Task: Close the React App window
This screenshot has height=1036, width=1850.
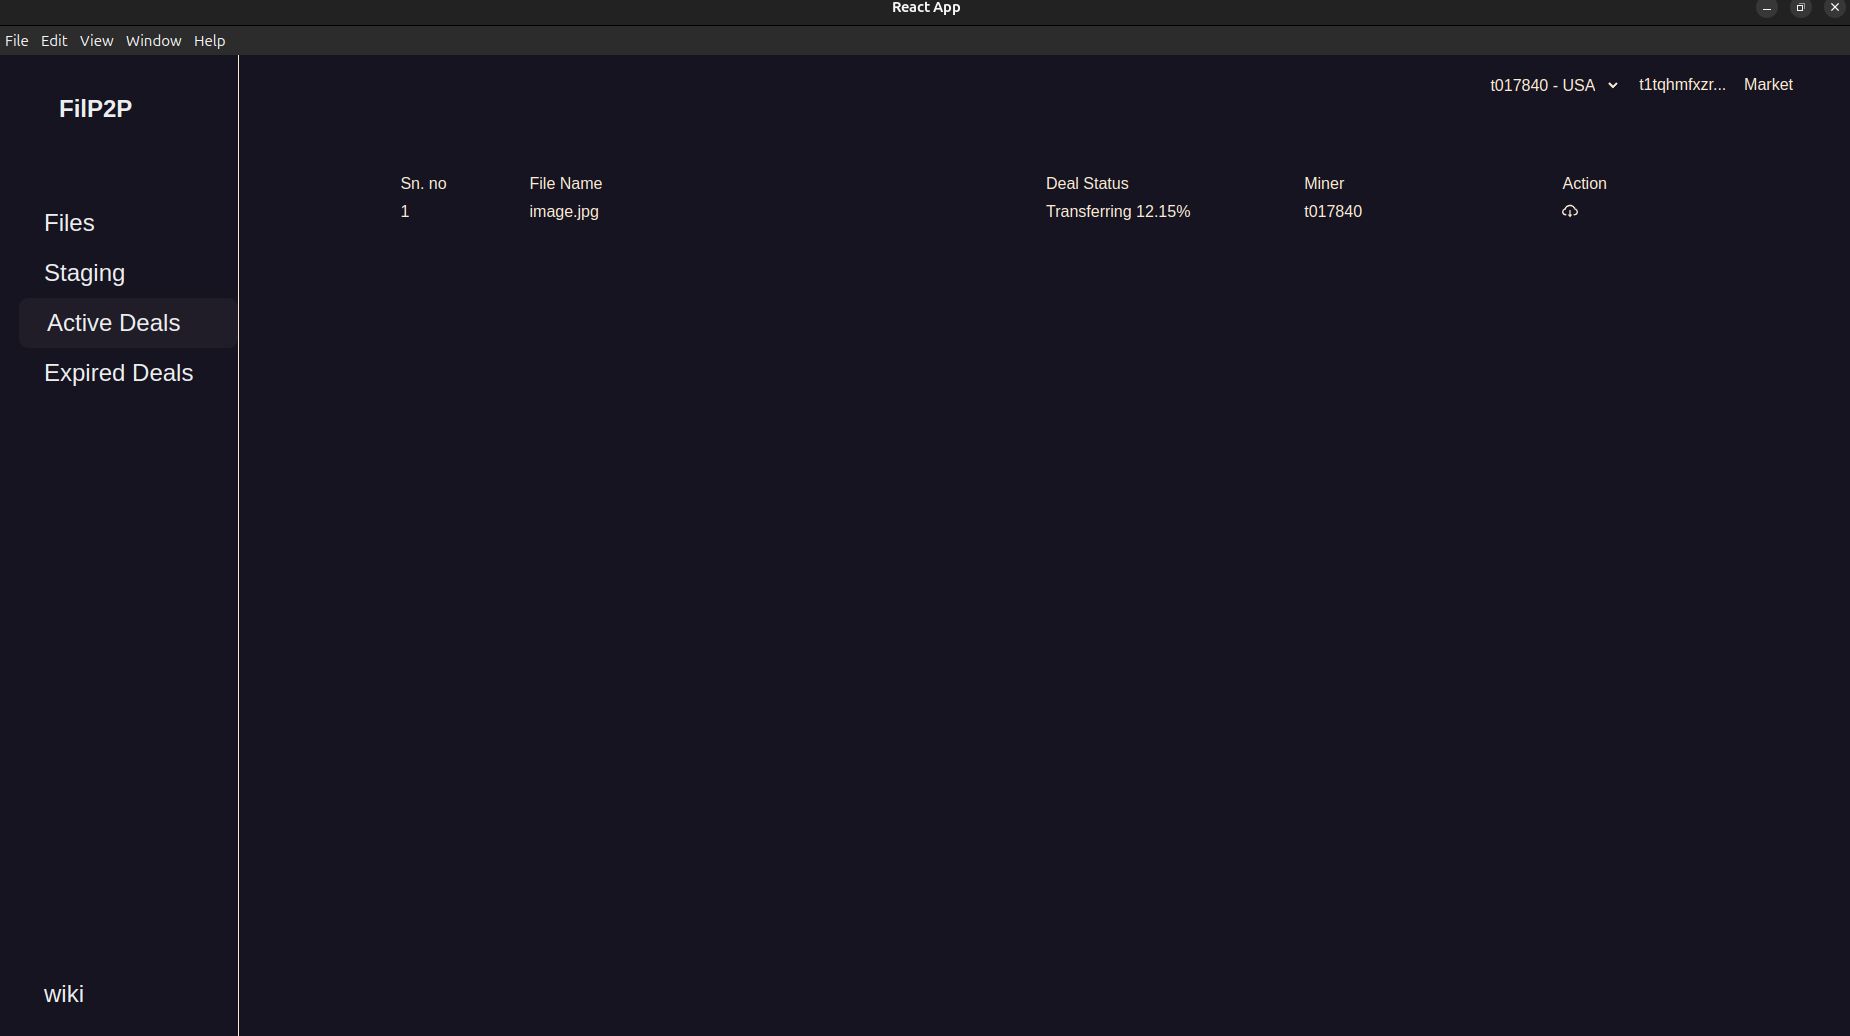Action: 1834,8
